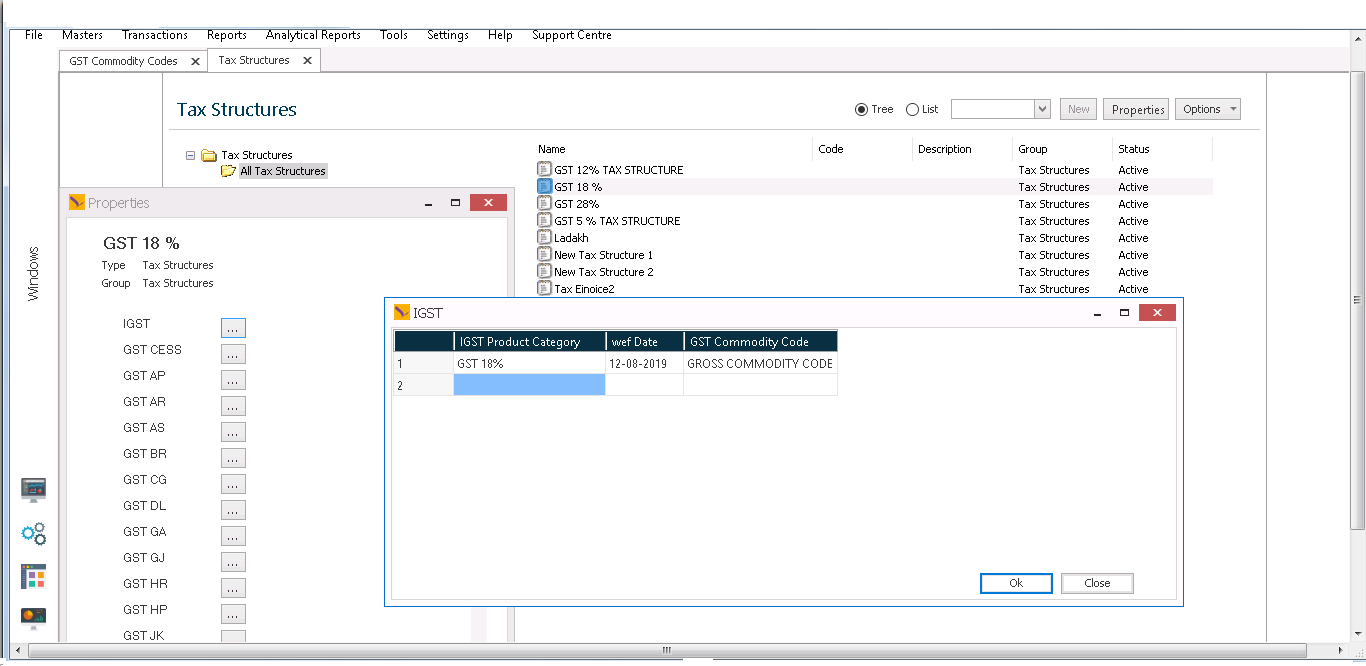Image resolution: width=1366 pixels, height=666 pixels.
Task: Click the All Tax Structures folder icon
Action: [x=228, y=171]
